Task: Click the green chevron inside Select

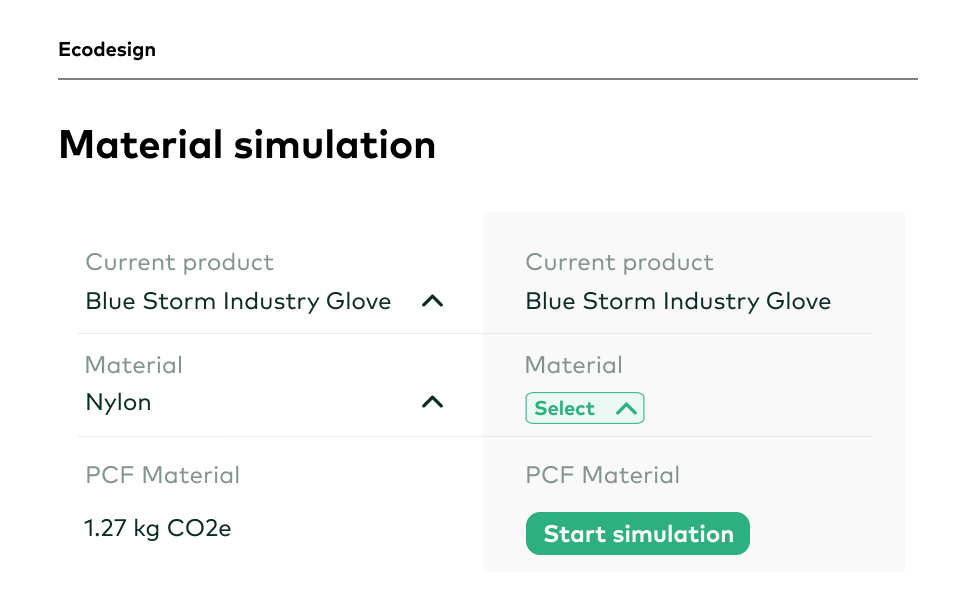Action: pos(626,408)
